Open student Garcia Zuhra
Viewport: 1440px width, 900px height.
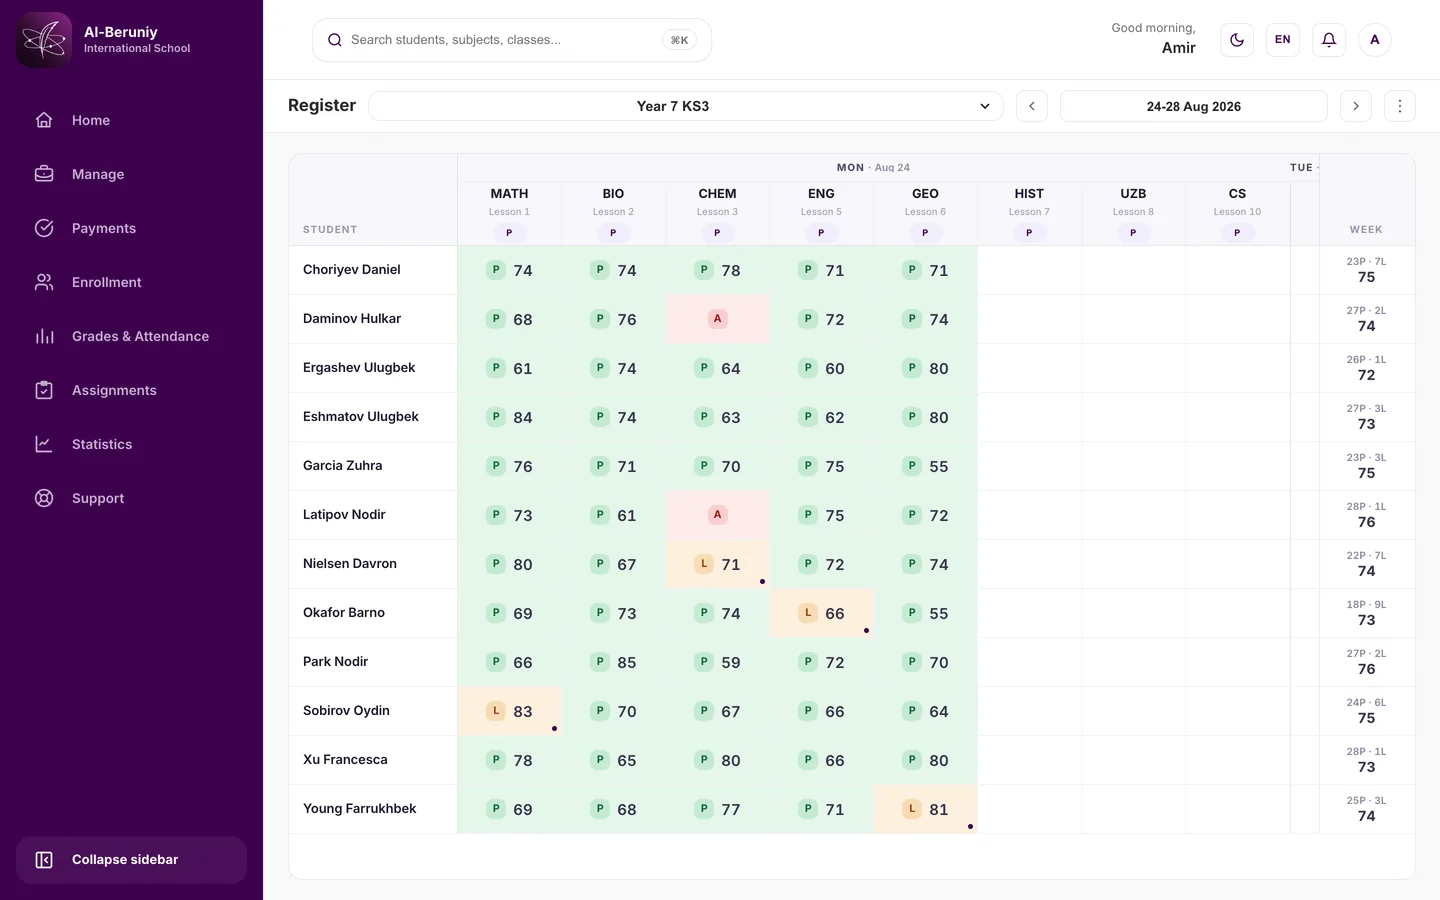pos(343,466)
